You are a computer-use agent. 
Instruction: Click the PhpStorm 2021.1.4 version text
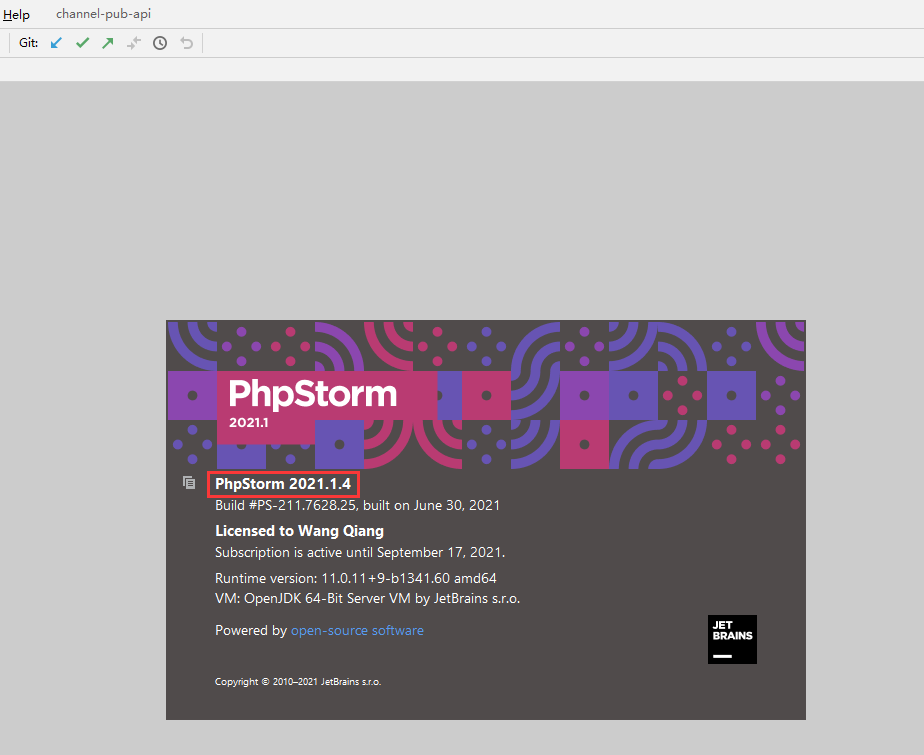tap(283, 484)
